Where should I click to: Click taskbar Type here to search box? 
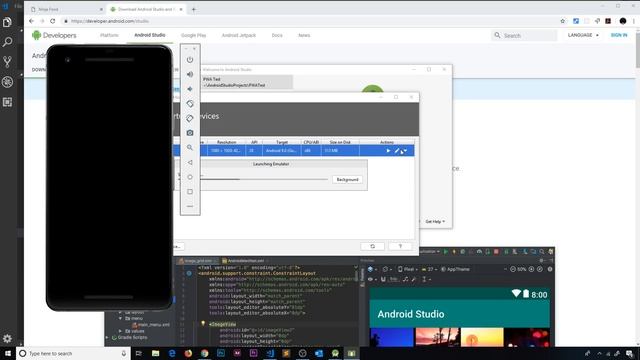(73, 353)
